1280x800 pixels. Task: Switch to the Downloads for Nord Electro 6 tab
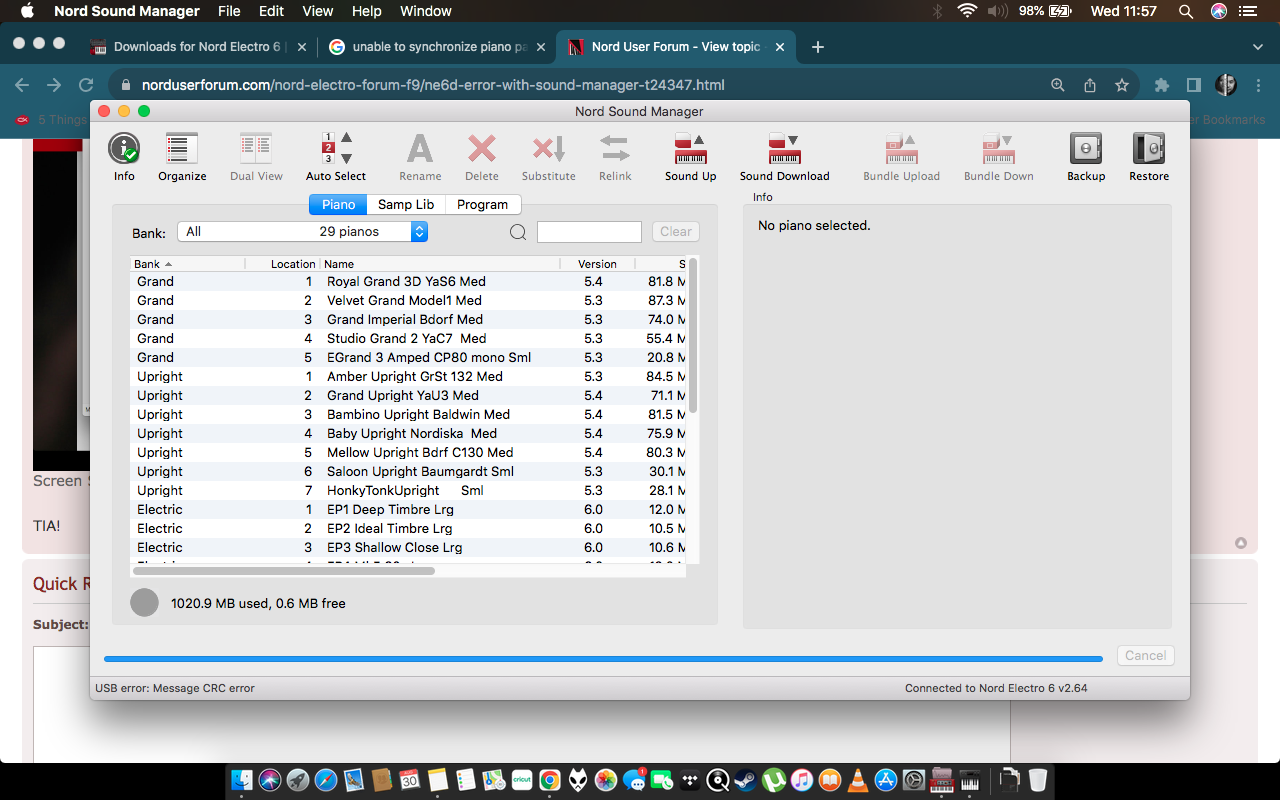coord(198,47)
